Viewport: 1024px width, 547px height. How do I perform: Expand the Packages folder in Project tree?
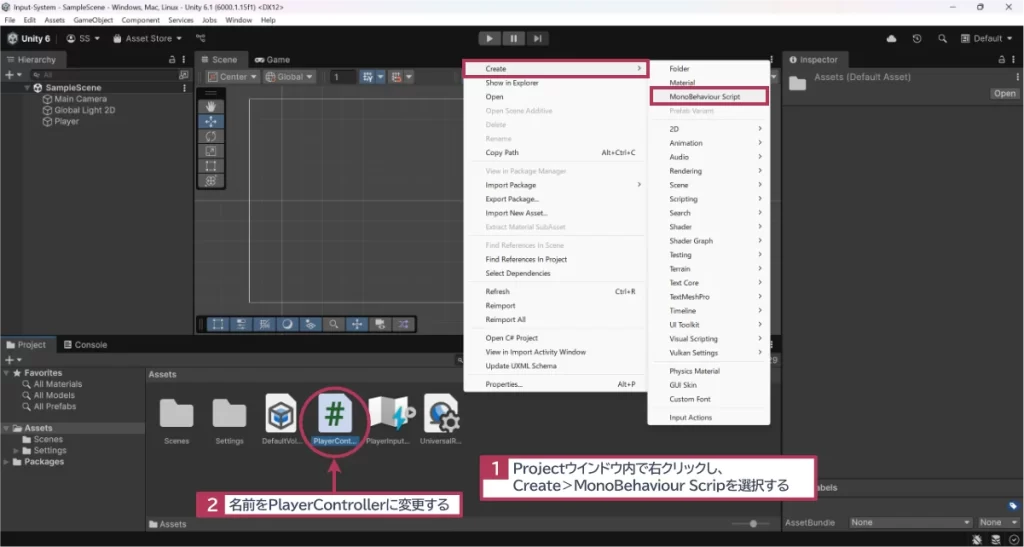(8, 462)
